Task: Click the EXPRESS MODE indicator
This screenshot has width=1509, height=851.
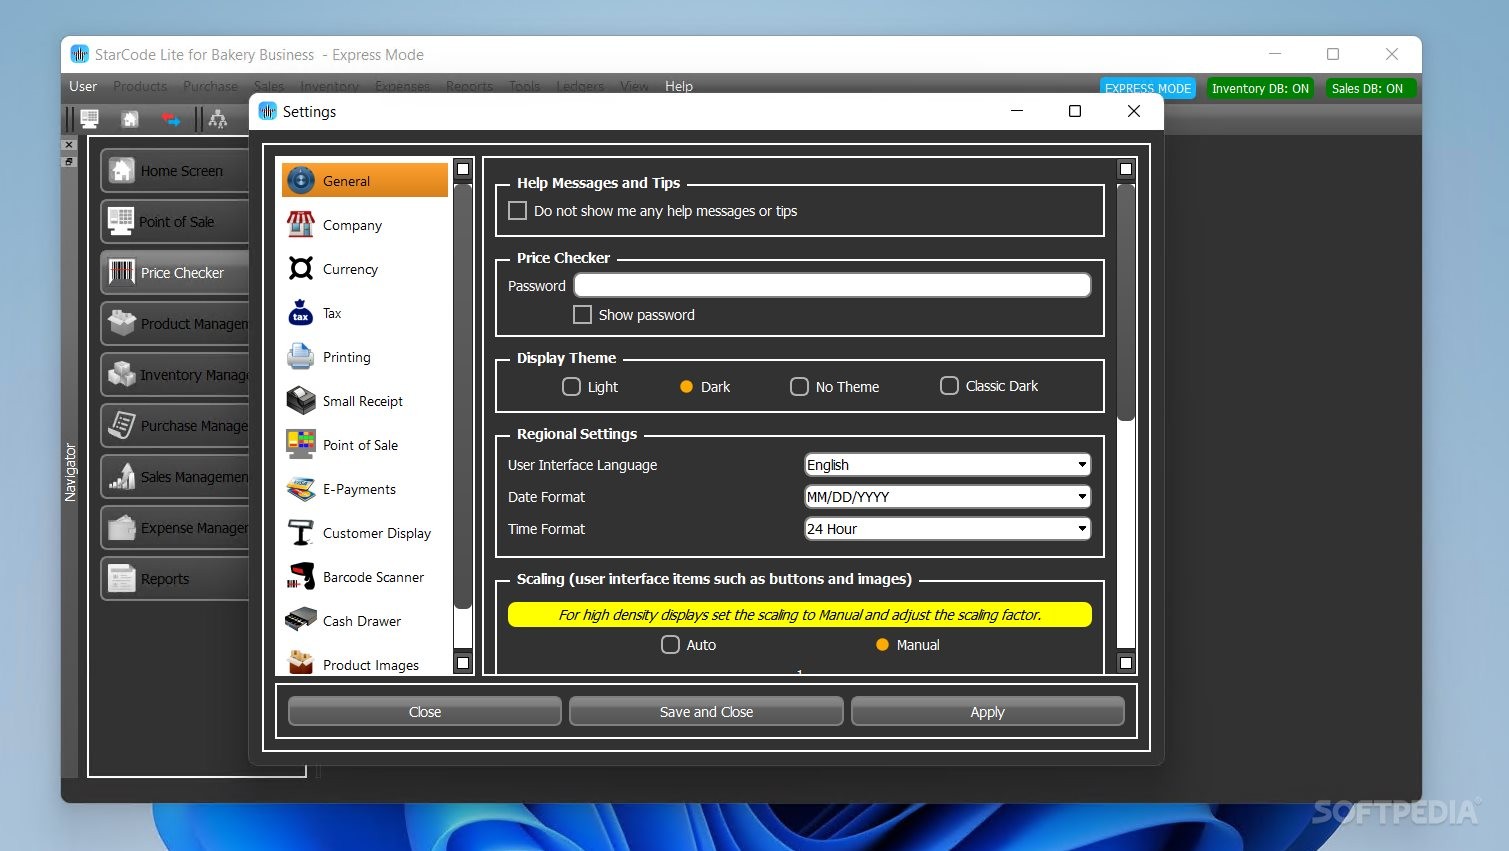Action: pyautogui.click(x=1148, y=88)
